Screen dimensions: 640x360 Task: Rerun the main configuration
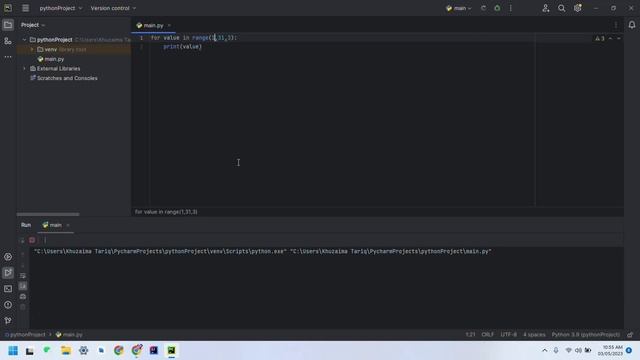(483, 8)
